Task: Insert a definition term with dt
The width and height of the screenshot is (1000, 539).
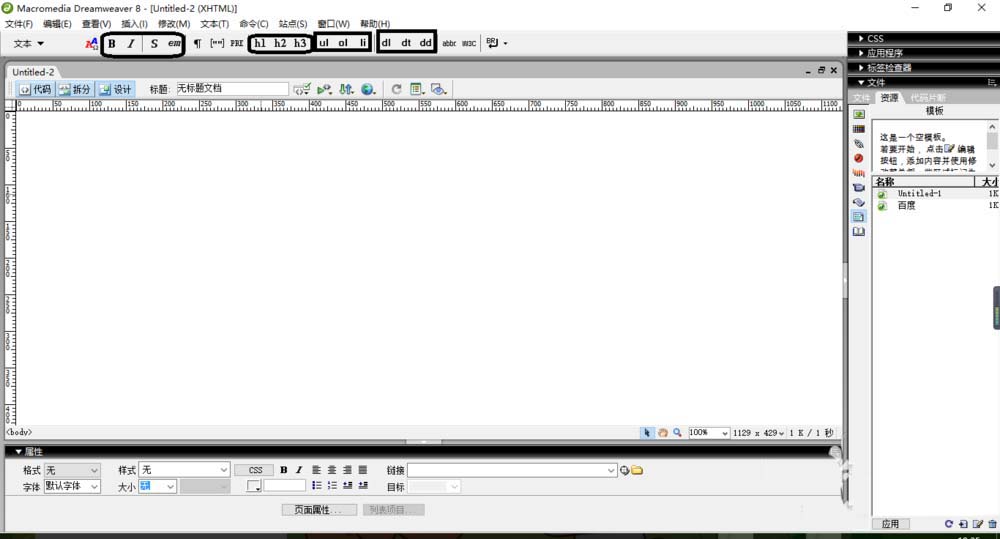Action: pos(406,43)
